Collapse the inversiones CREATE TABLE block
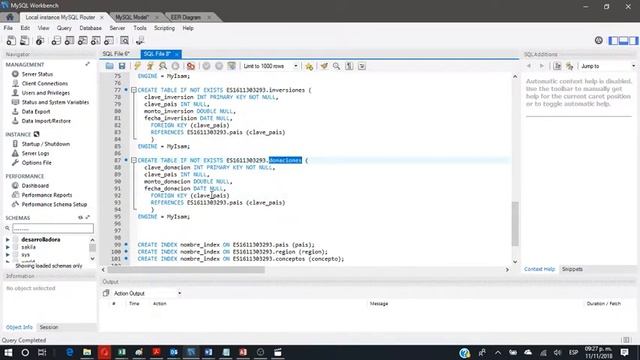 [133, 90]
